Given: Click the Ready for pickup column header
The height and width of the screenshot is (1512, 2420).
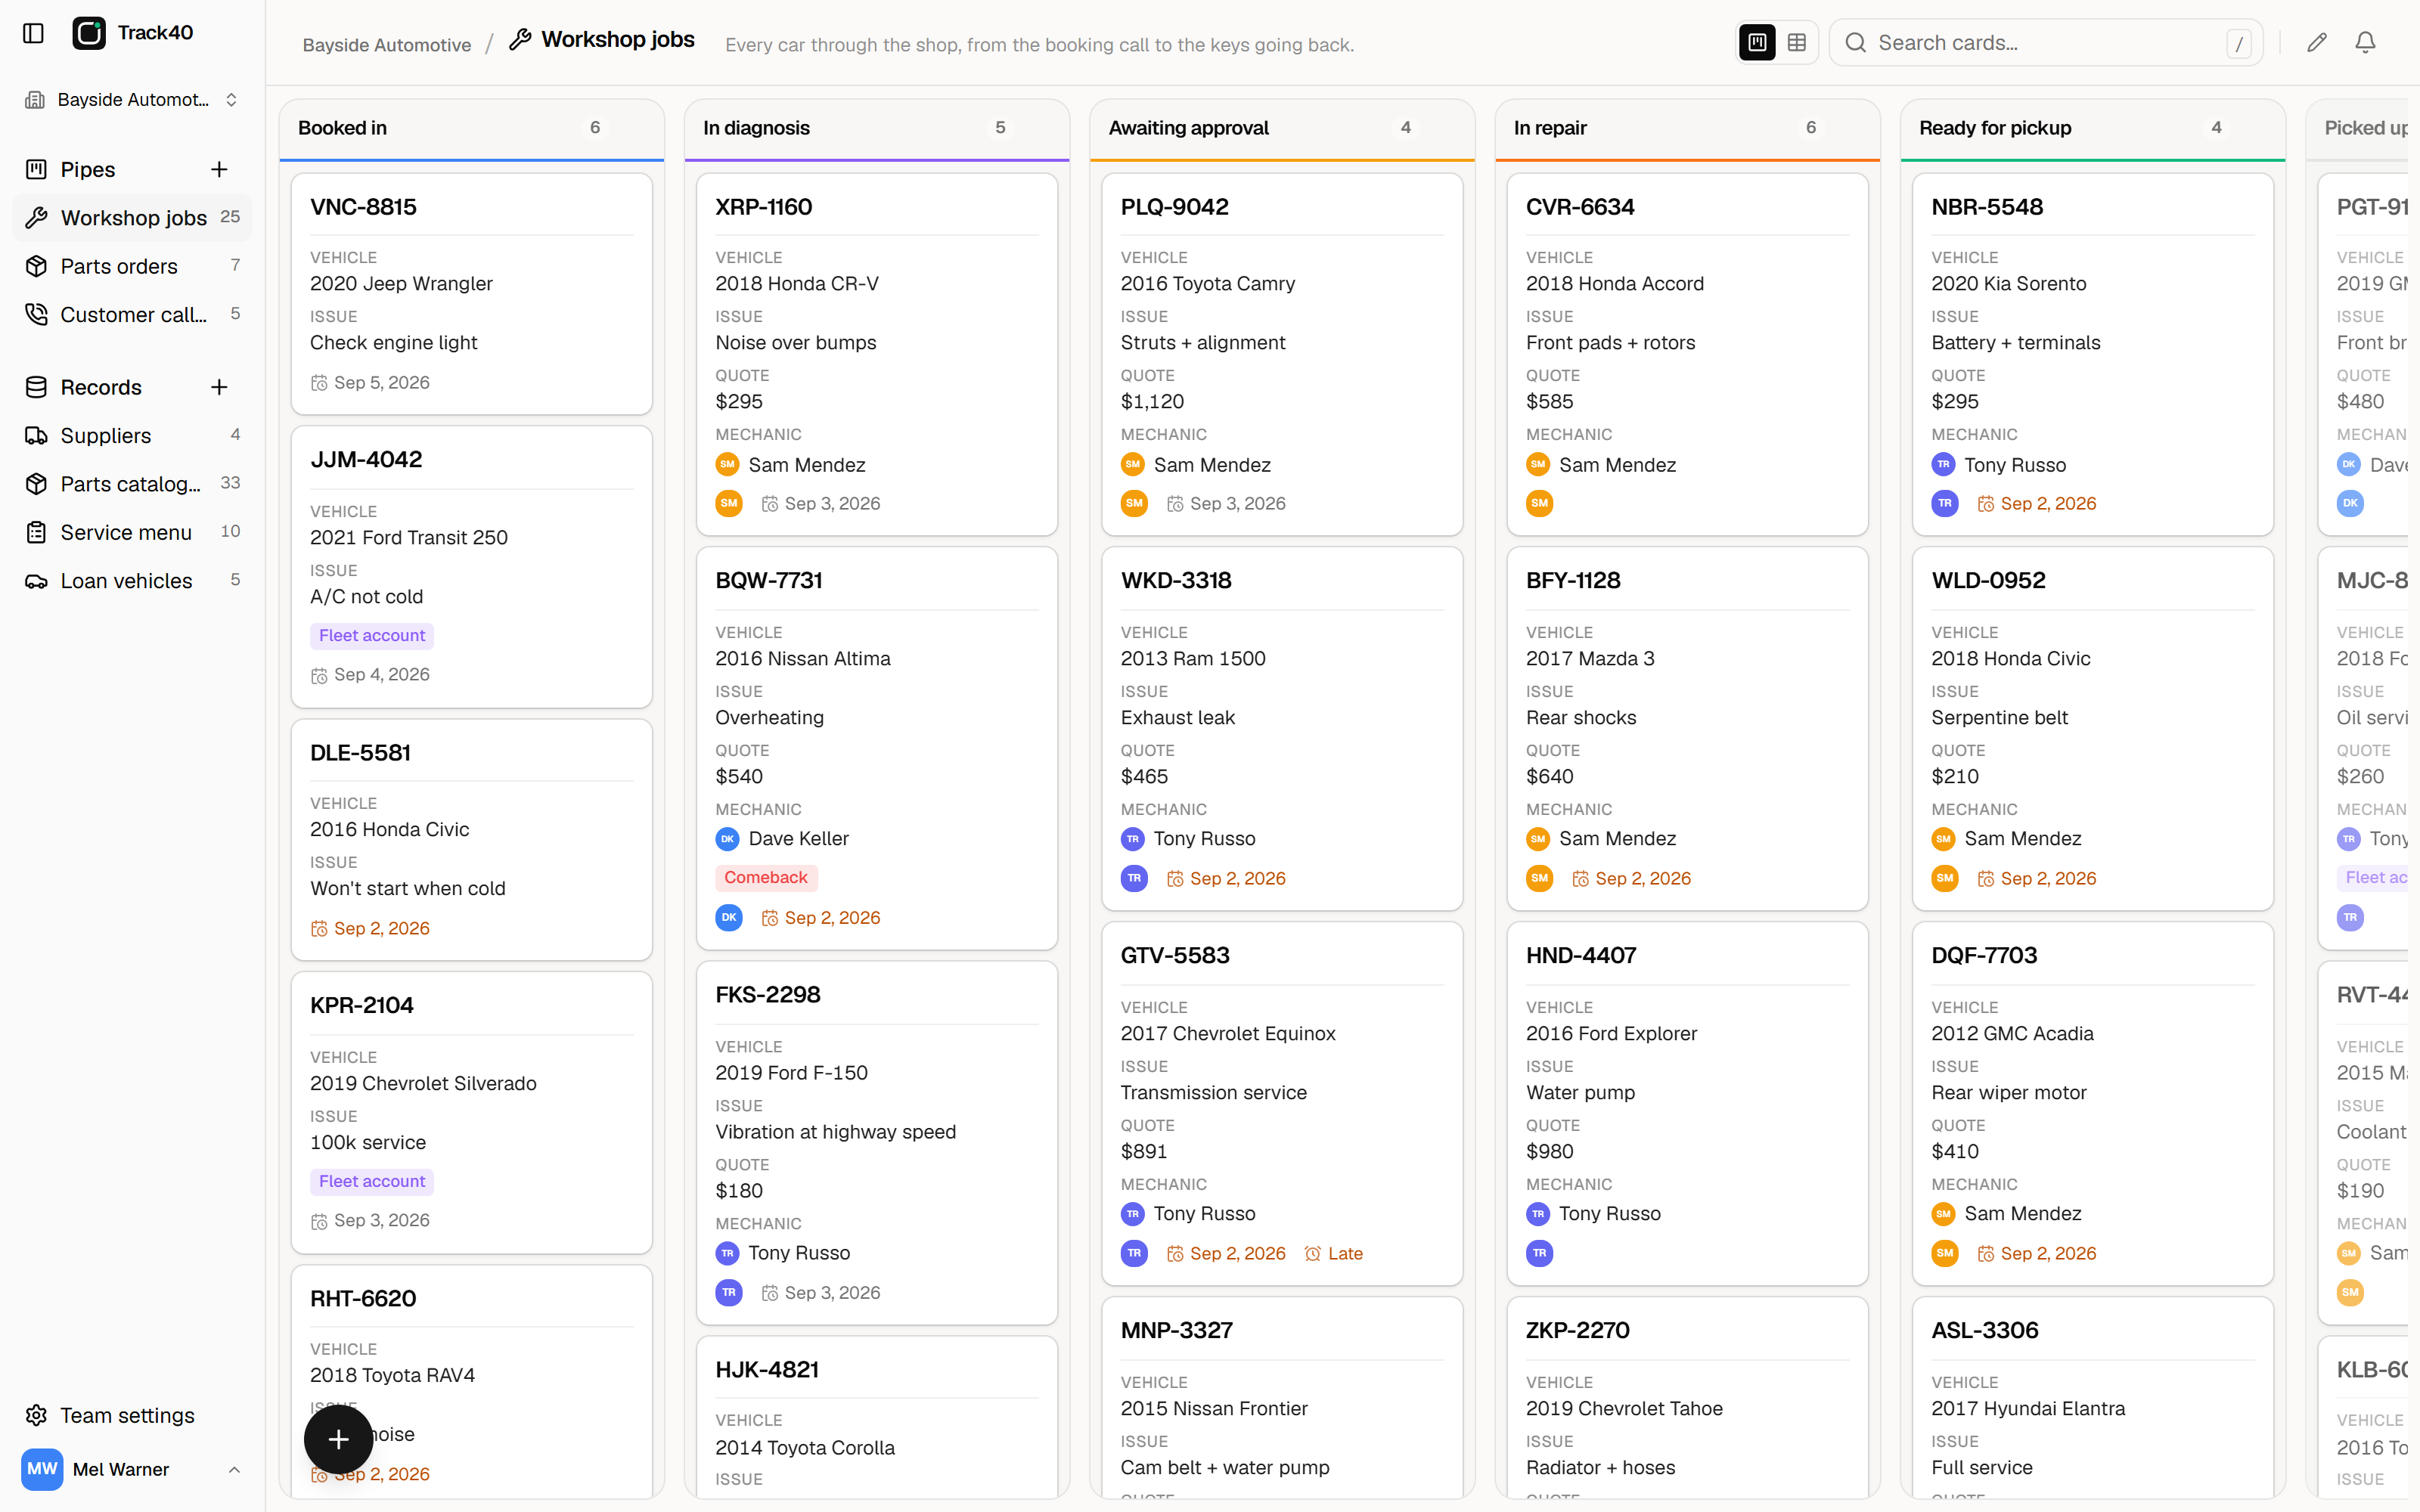Looking at the screenshot, I should [x=2093, y=128].
